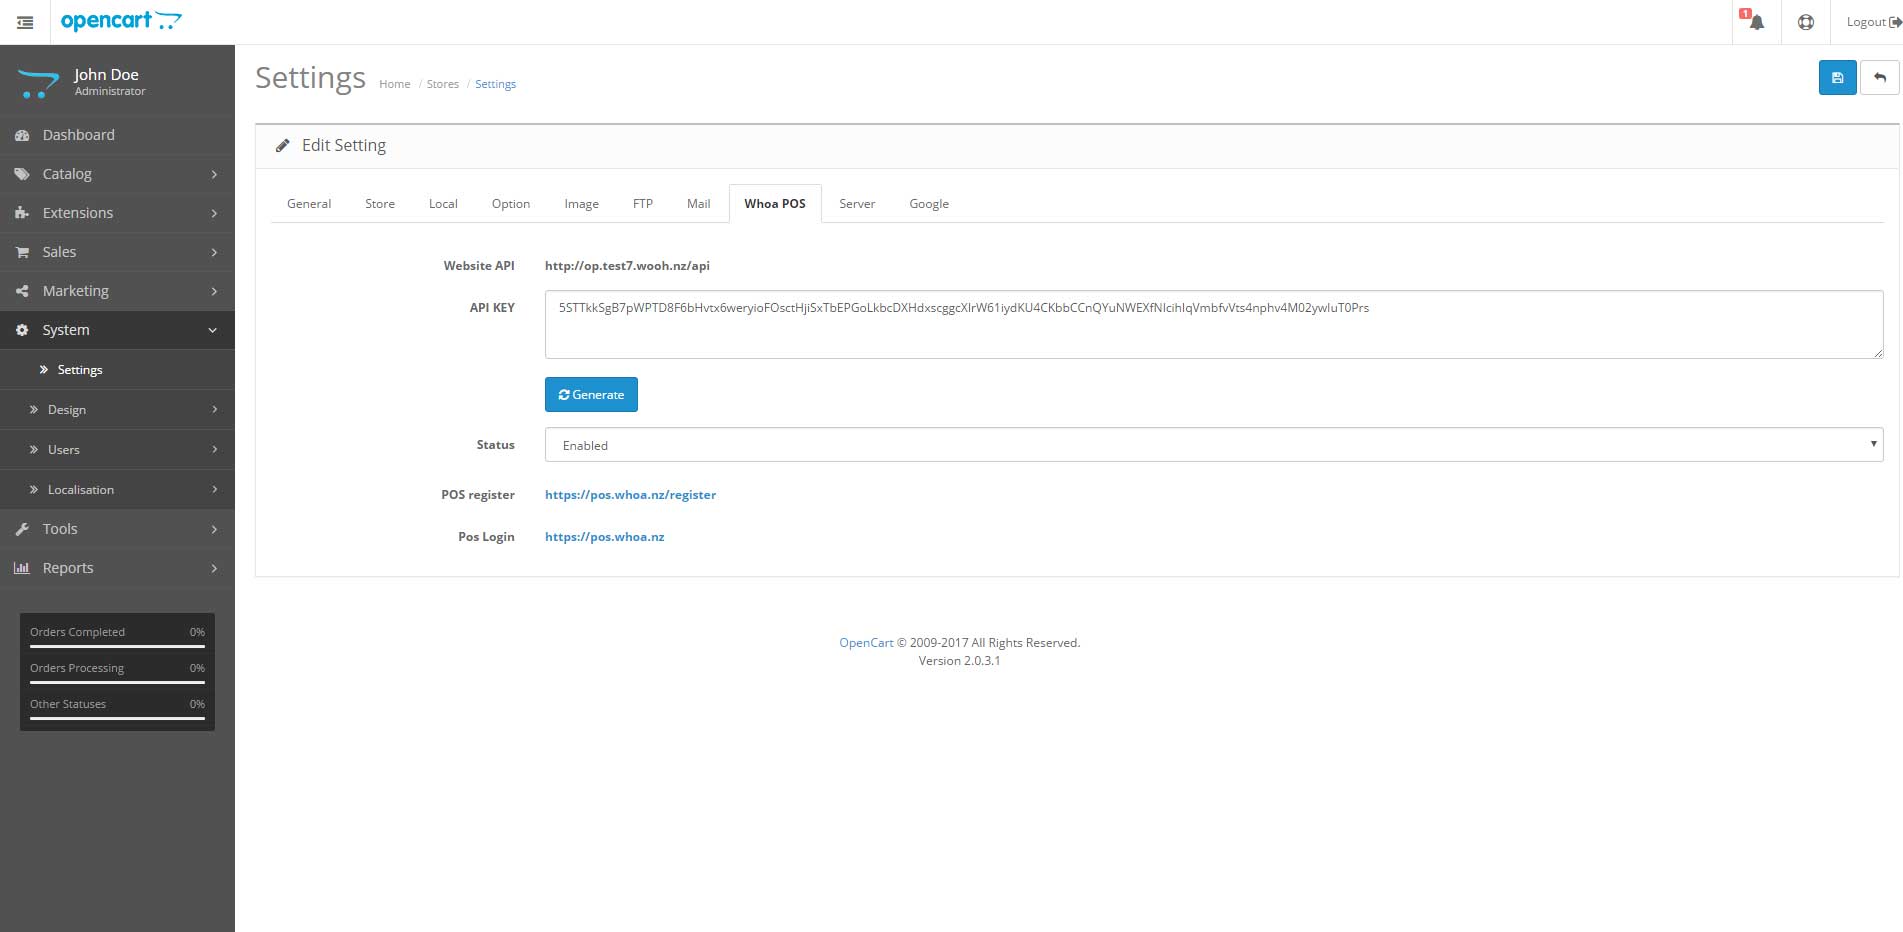1903x932 pixels.
Task: Expand the Catalog menu chevron
Action: (214, 174)
